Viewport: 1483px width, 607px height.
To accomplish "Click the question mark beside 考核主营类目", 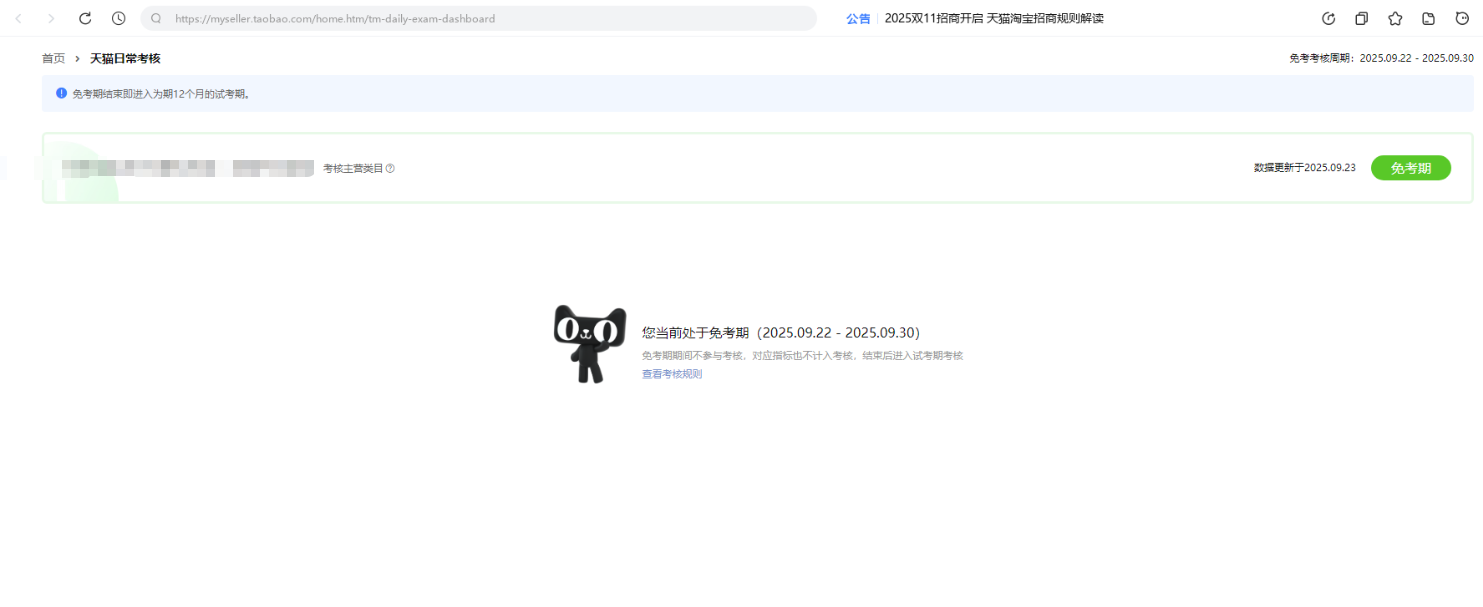I will (390, 168).
